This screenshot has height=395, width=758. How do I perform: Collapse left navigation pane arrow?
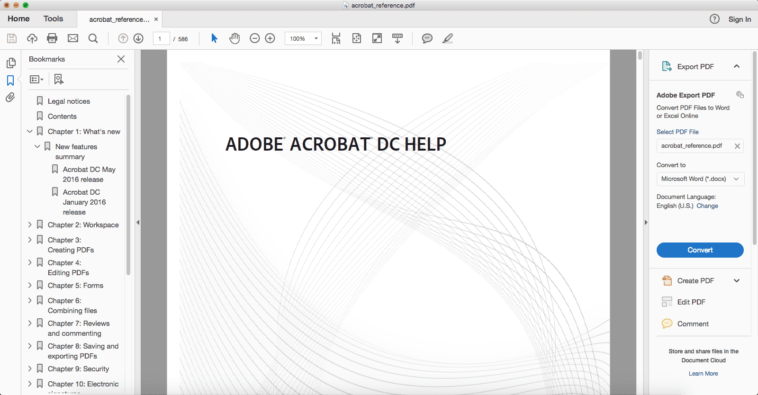pyautogui.click(x=138, y=222)
